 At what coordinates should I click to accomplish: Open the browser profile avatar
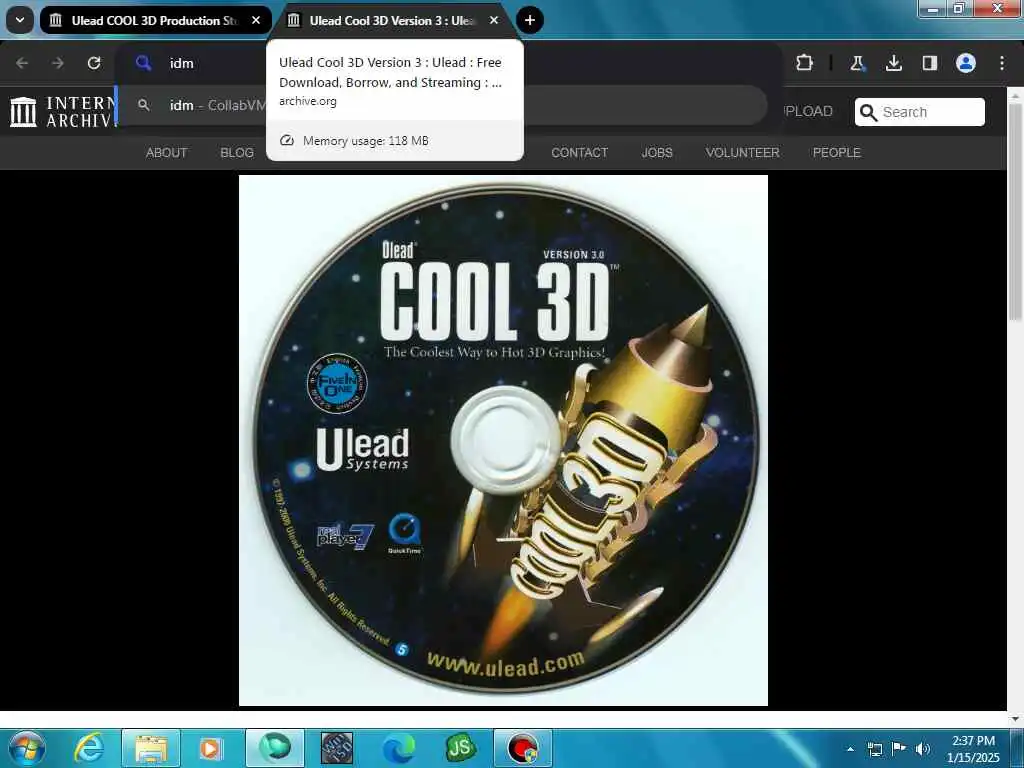966,63
